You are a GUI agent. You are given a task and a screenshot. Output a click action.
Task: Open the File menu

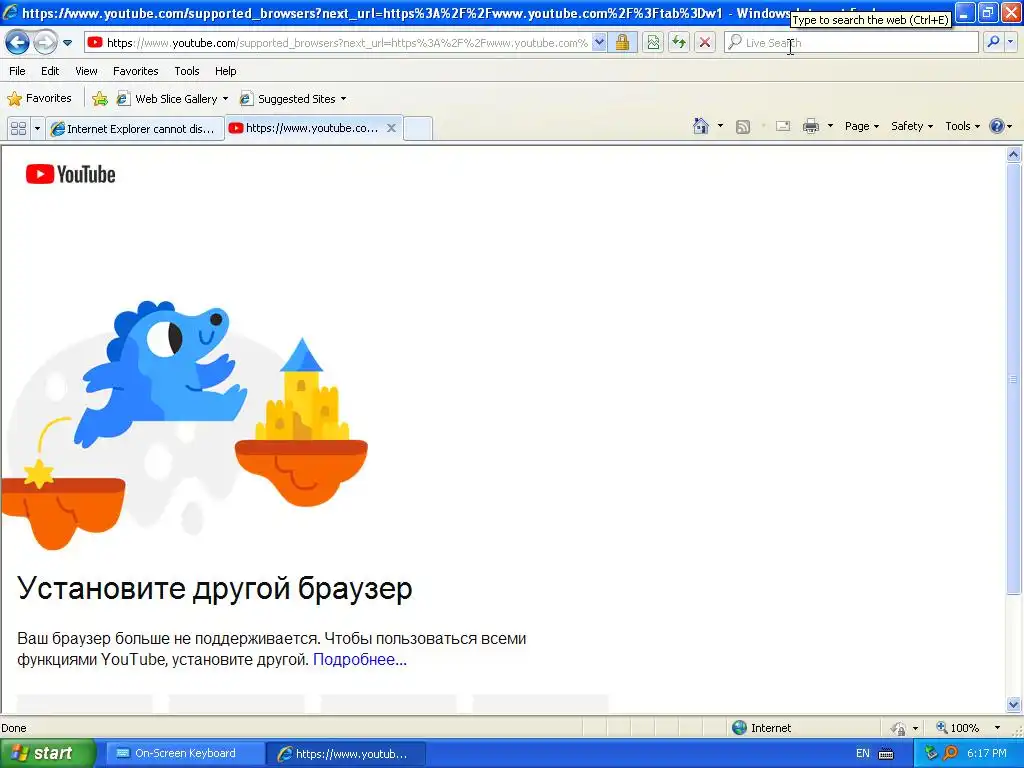coord(18,71)
